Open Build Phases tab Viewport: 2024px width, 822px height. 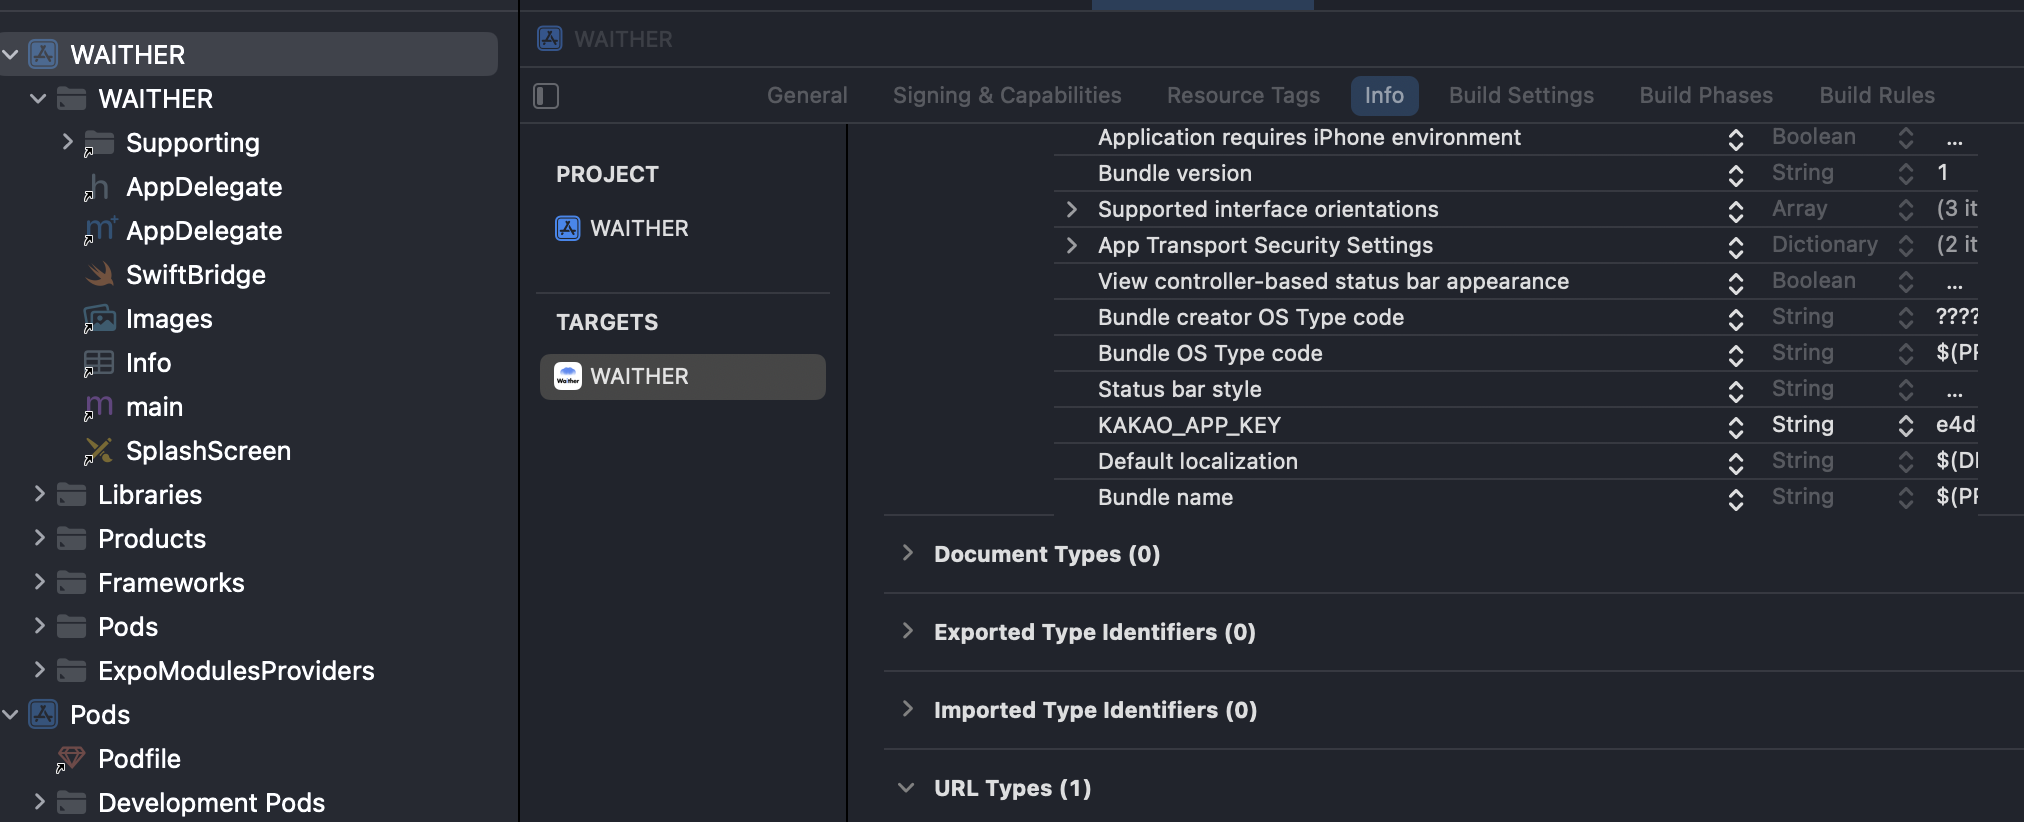(x=1706, y=96)
